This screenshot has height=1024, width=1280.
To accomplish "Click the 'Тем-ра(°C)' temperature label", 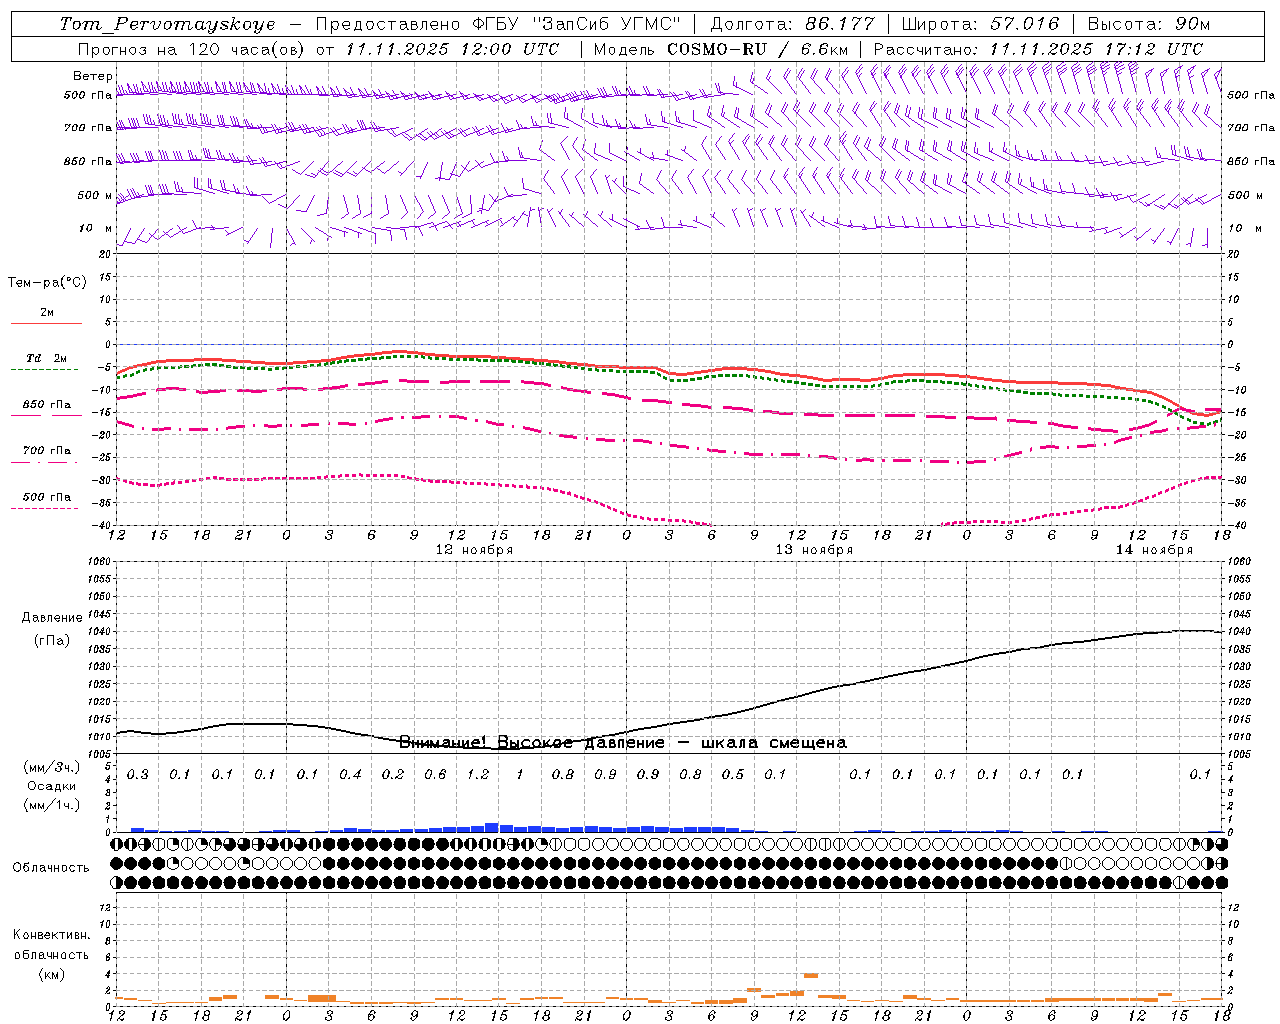I will tap(47, 283).
